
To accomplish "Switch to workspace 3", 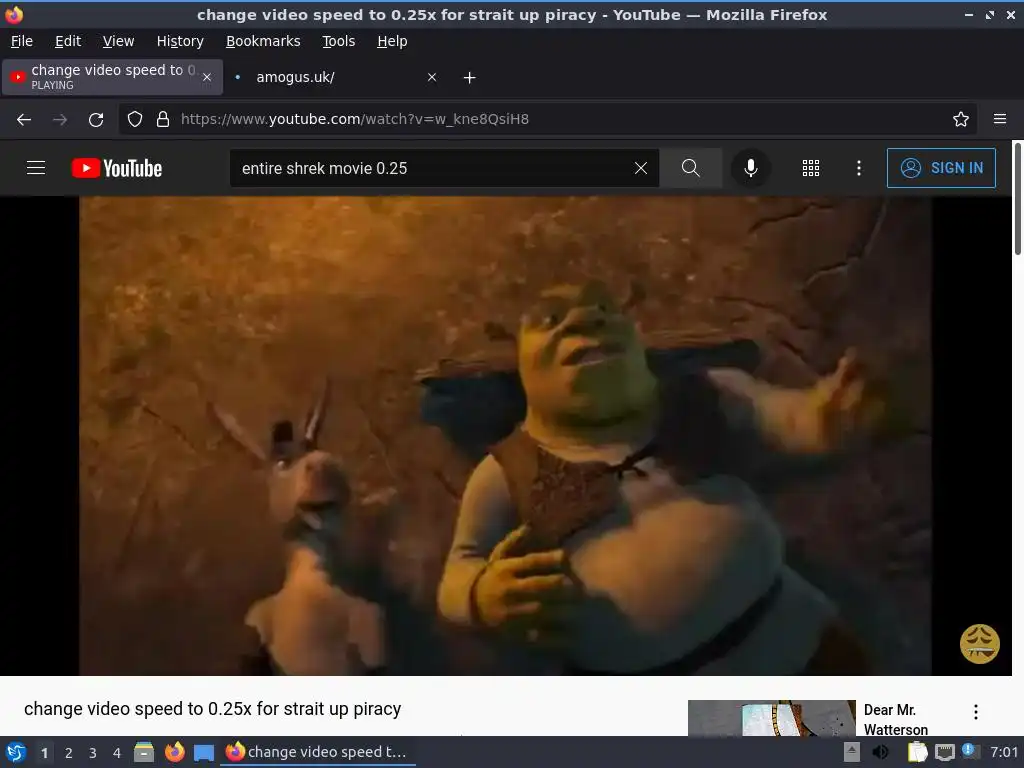I will pyautogui.click(x=93, y=753).
